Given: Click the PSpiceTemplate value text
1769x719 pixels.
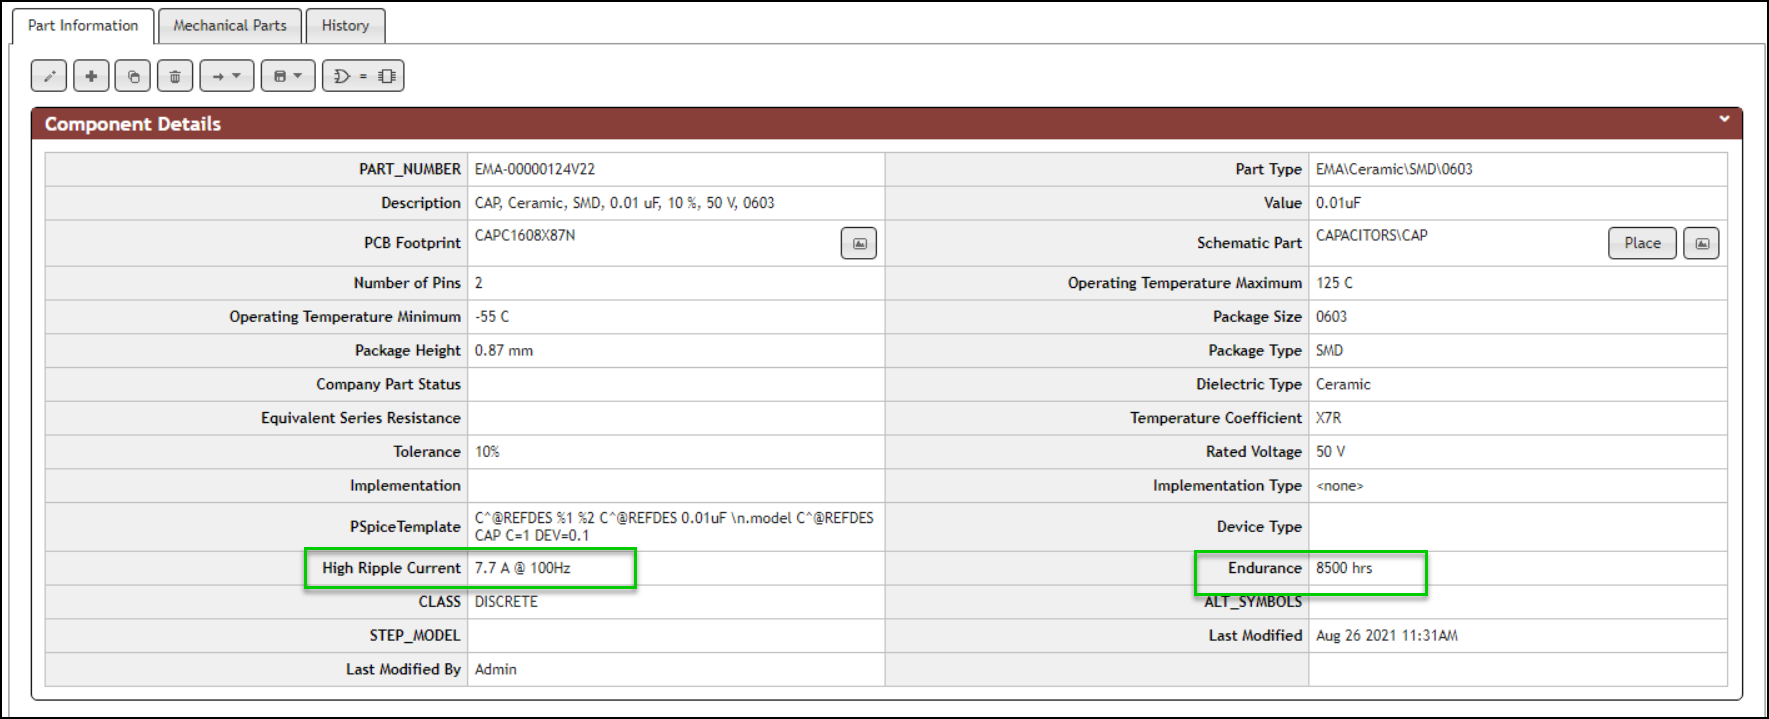Looking at the screenshot, I should 674,527.
